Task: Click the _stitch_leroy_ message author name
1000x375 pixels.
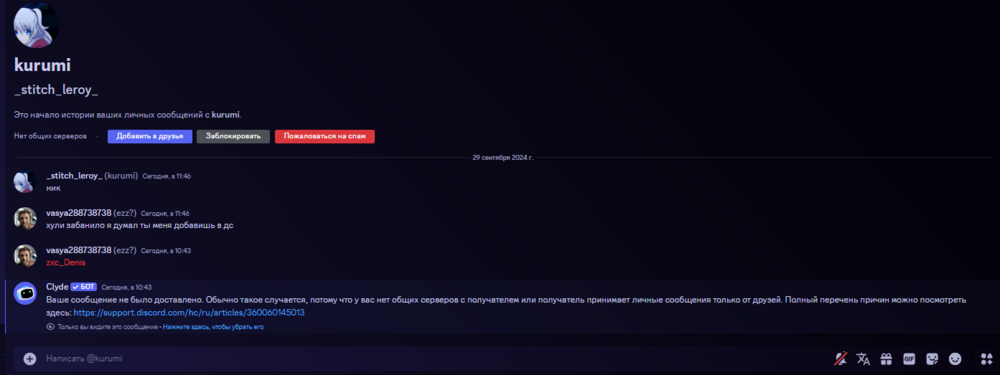Action: [x=74, y=175]
